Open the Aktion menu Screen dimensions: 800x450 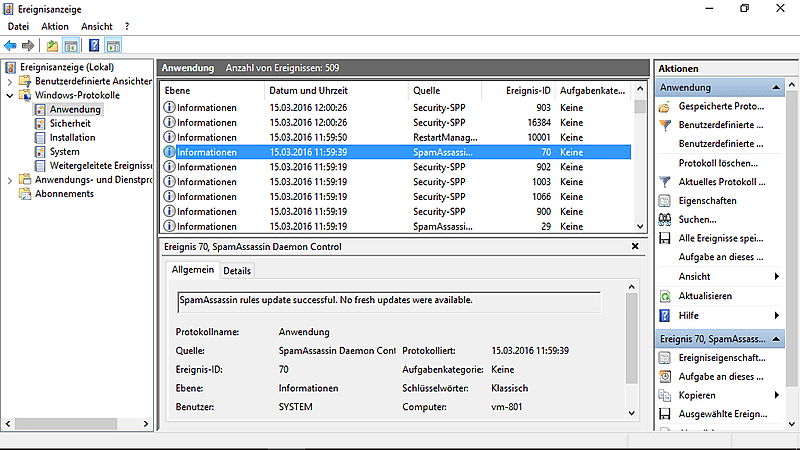click(55, 26)
